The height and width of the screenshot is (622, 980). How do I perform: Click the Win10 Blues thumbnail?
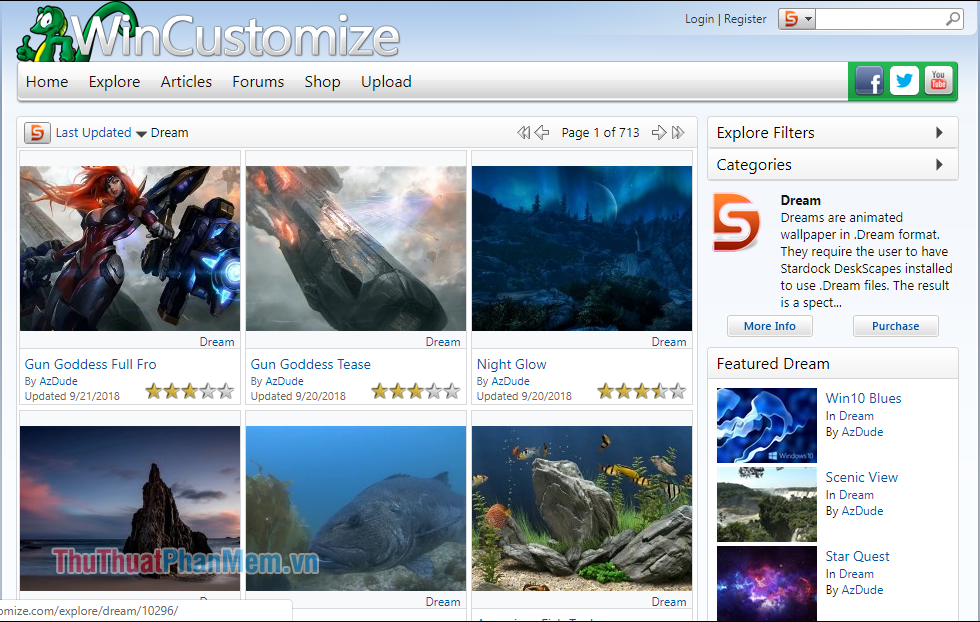(766, 426)
